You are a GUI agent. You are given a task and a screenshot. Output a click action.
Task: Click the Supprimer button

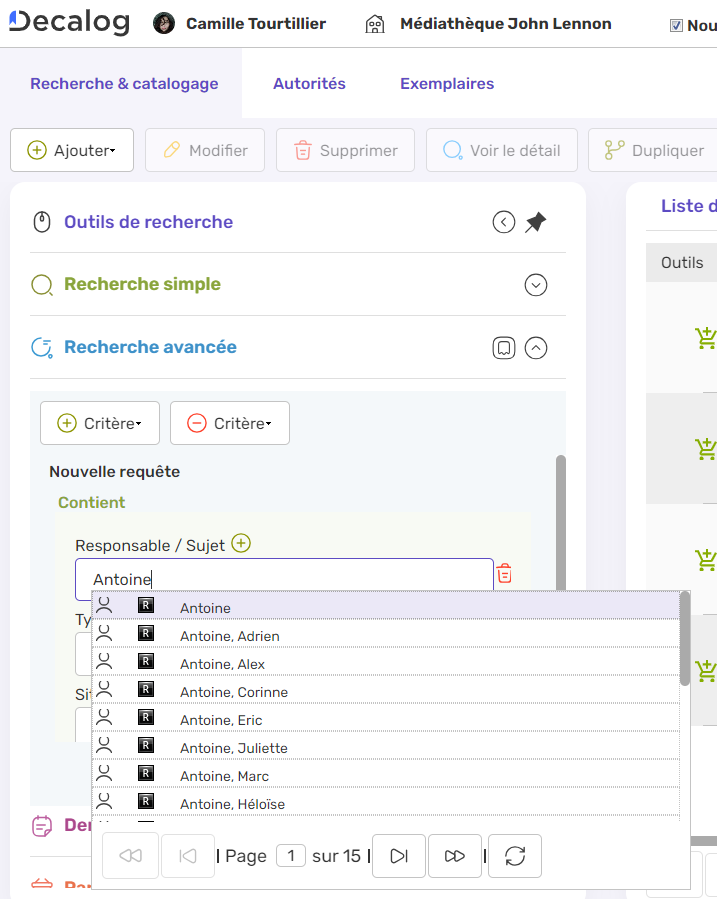(x=346, y=150)
